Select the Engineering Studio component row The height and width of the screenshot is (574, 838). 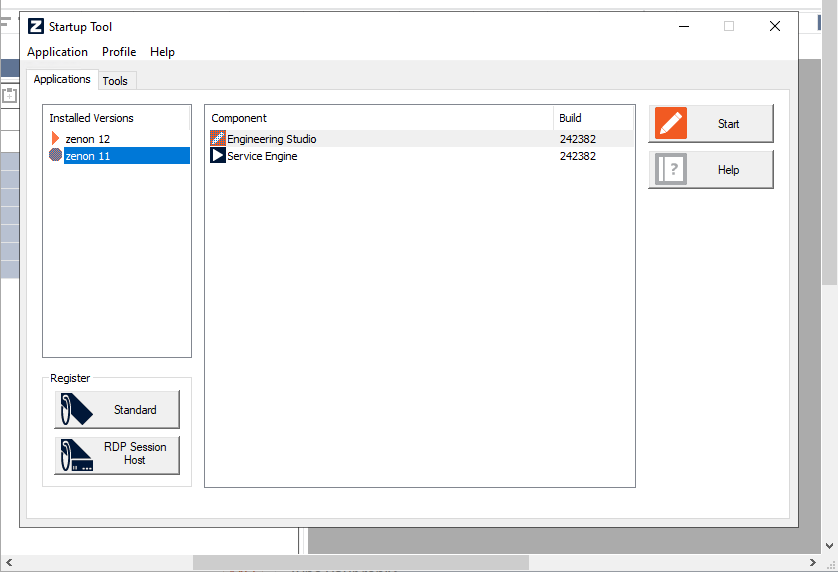pyautogui.click(x=421, y=139)
